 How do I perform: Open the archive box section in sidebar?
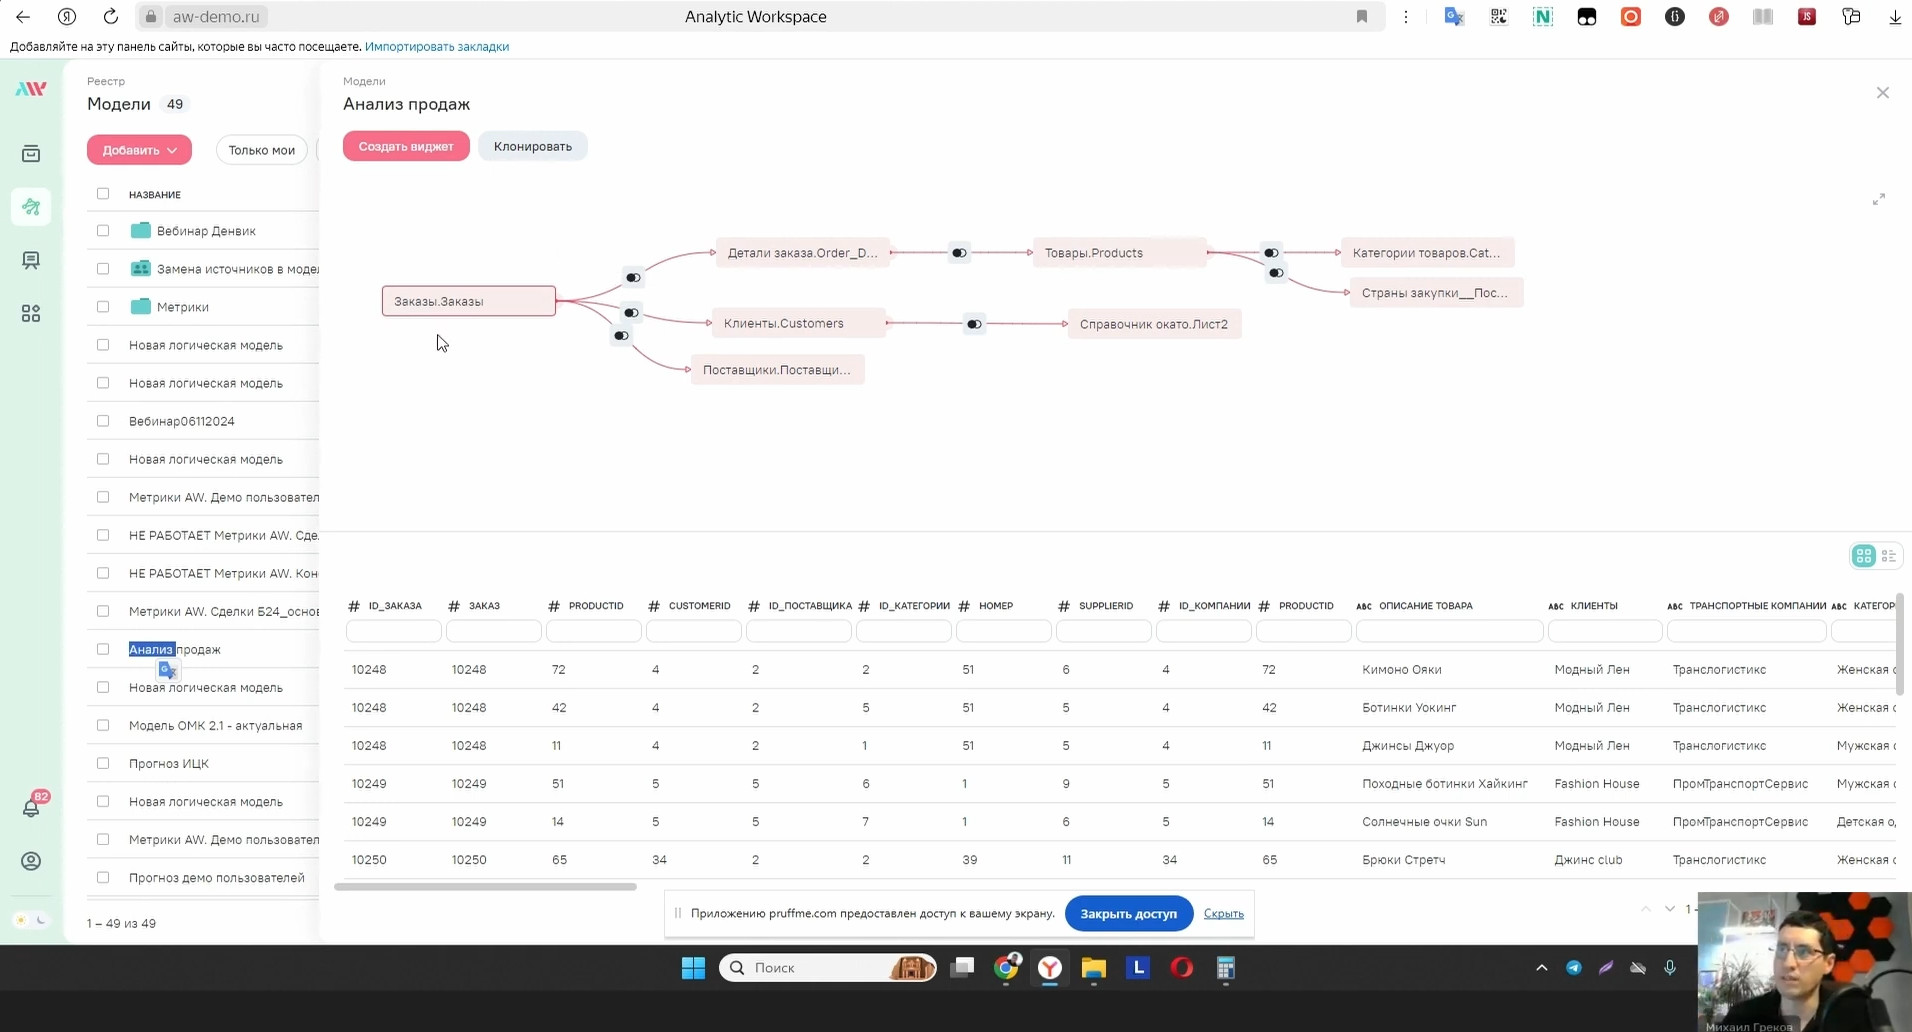(31, 154)
